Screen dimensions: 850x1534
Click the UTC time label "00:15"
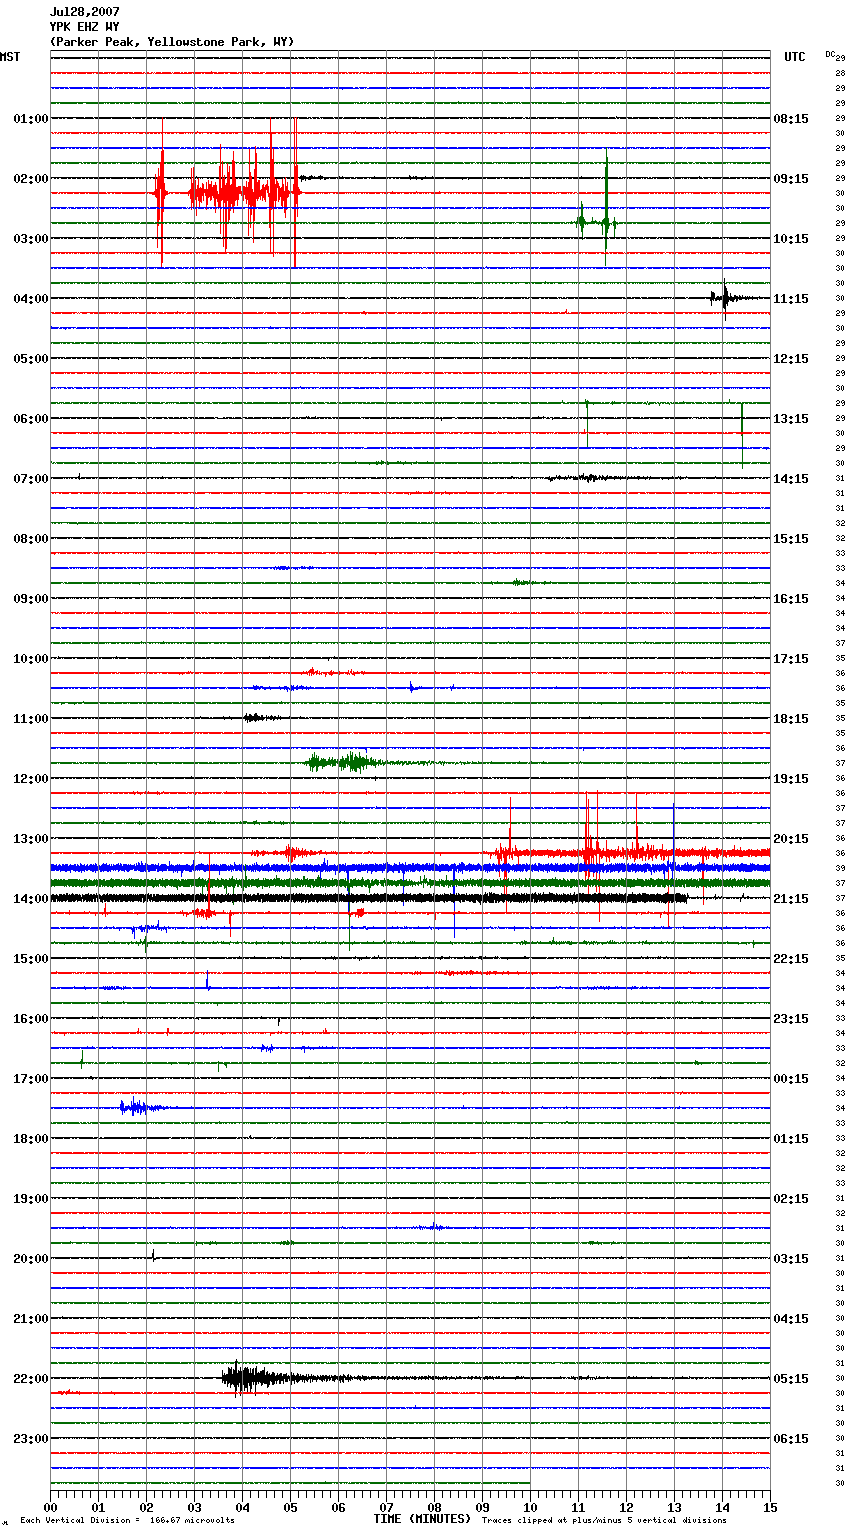pos(791,1079)
